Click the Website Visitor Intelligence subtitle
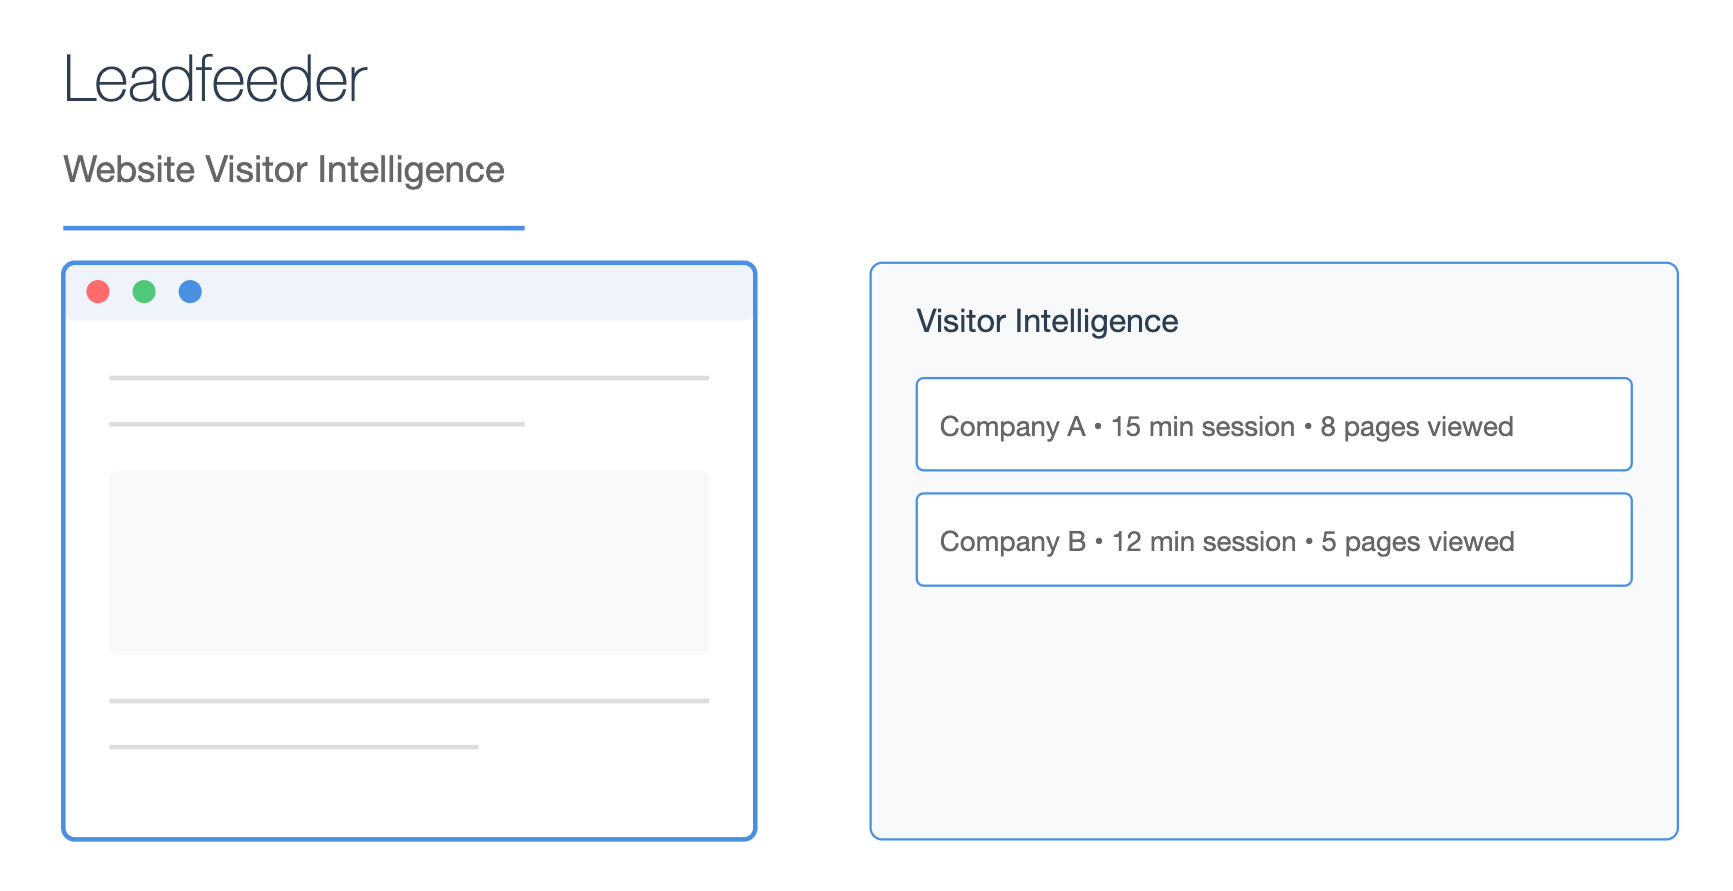1733x891 pixels. click(284, 169)
